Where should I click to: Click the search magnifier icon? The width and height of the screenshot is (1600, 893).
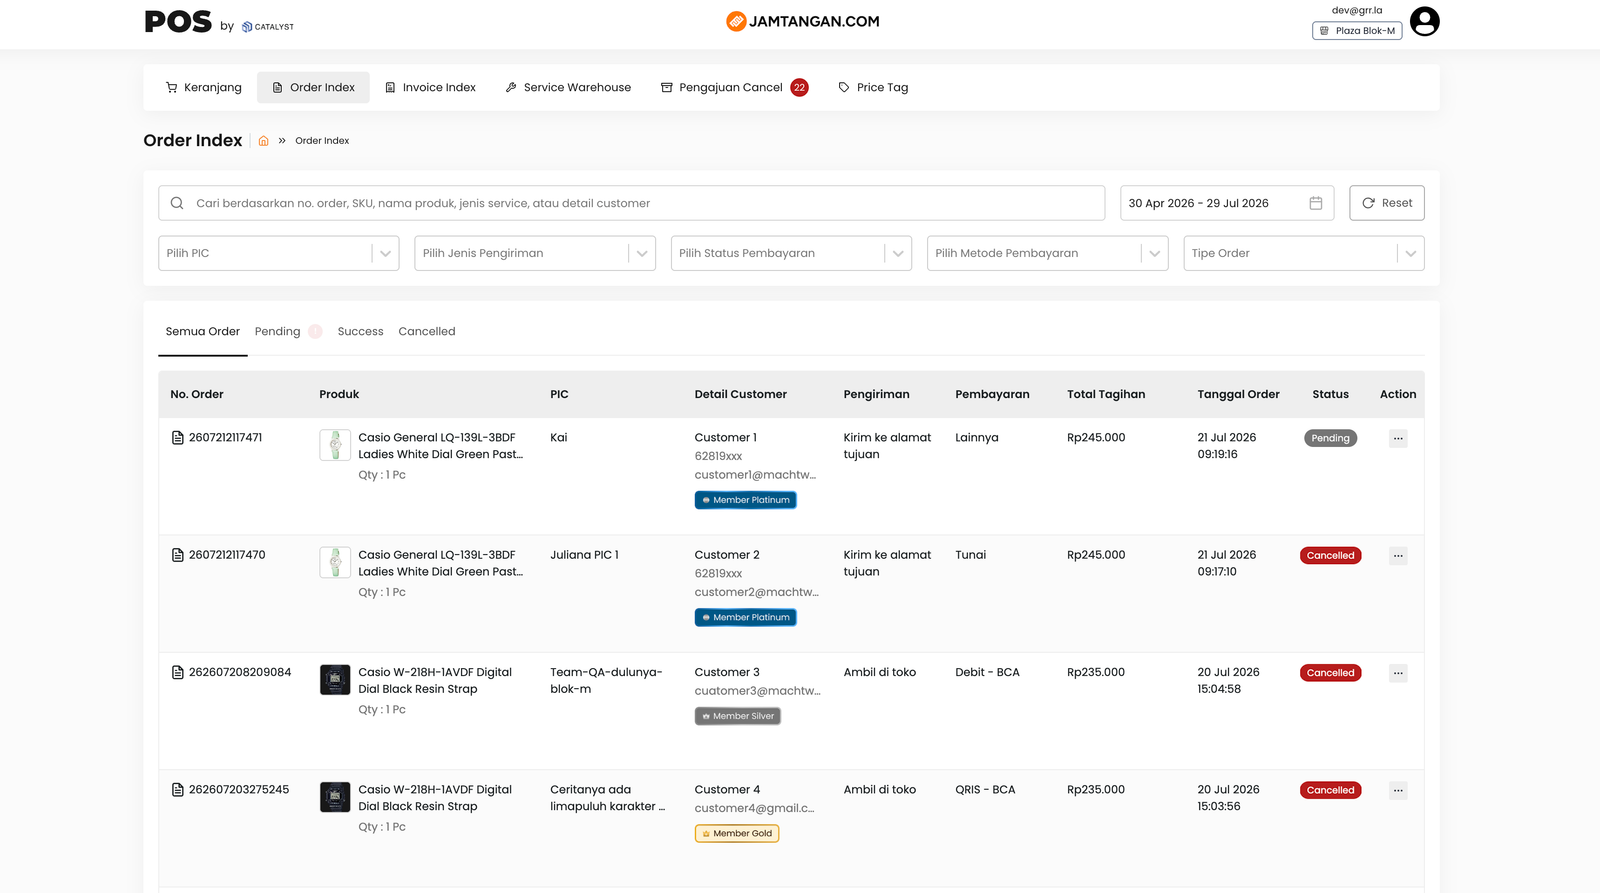177,203
